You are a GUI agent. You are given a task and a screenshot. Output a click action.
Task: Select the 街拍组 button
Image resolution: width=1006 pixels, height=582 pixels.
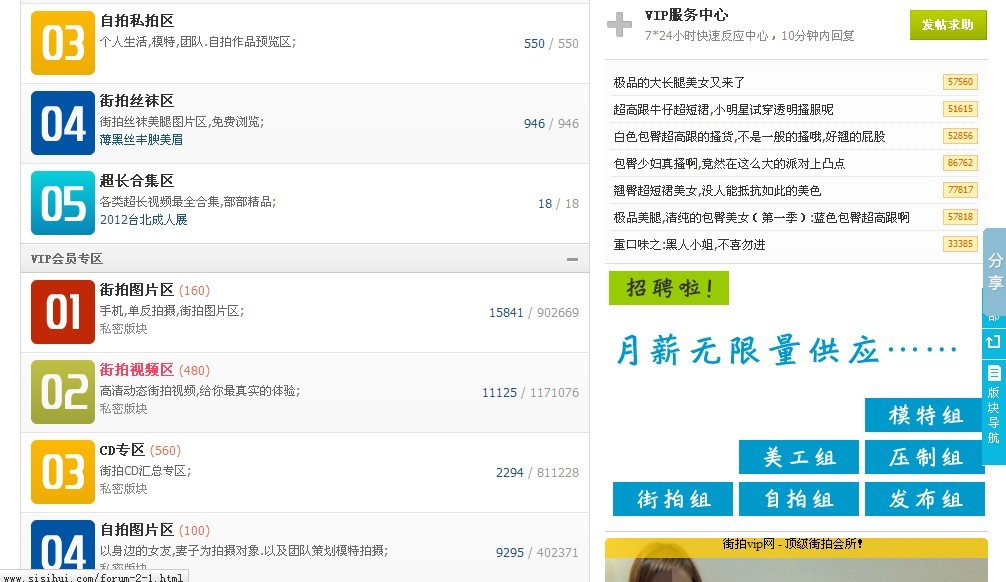click(x=672, y=499)
